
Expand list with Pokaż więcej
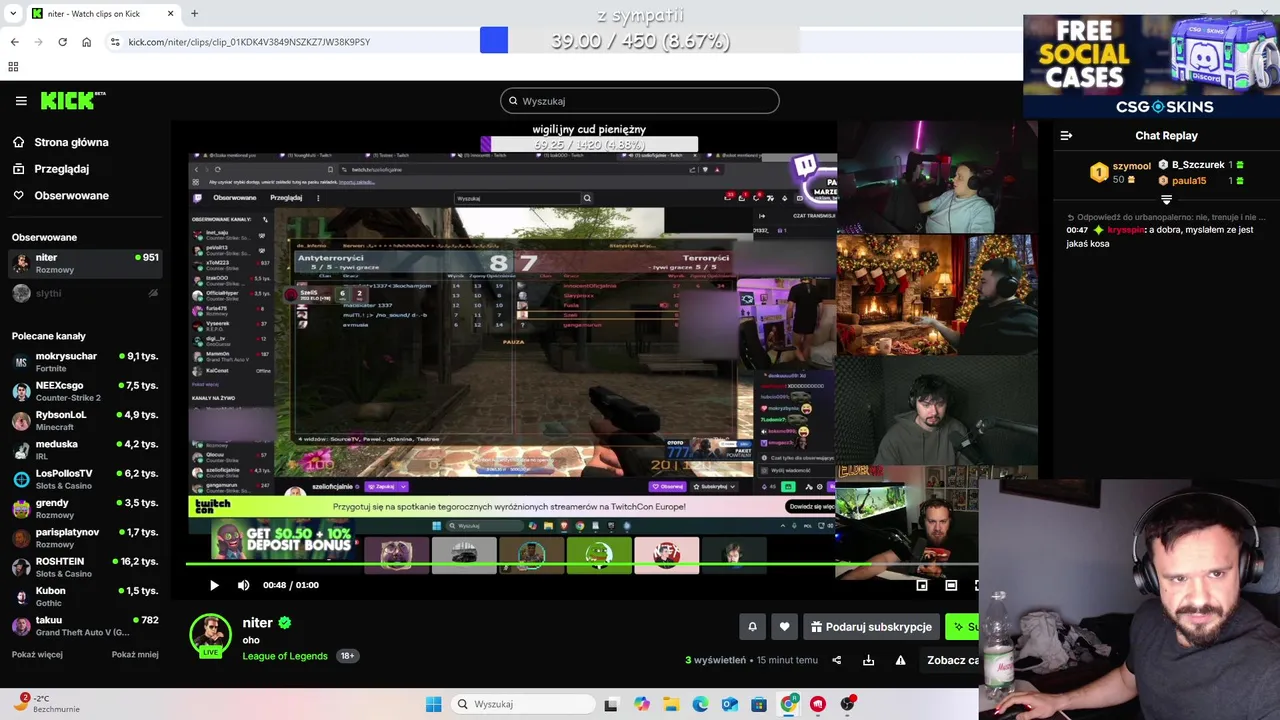point(37,654)
